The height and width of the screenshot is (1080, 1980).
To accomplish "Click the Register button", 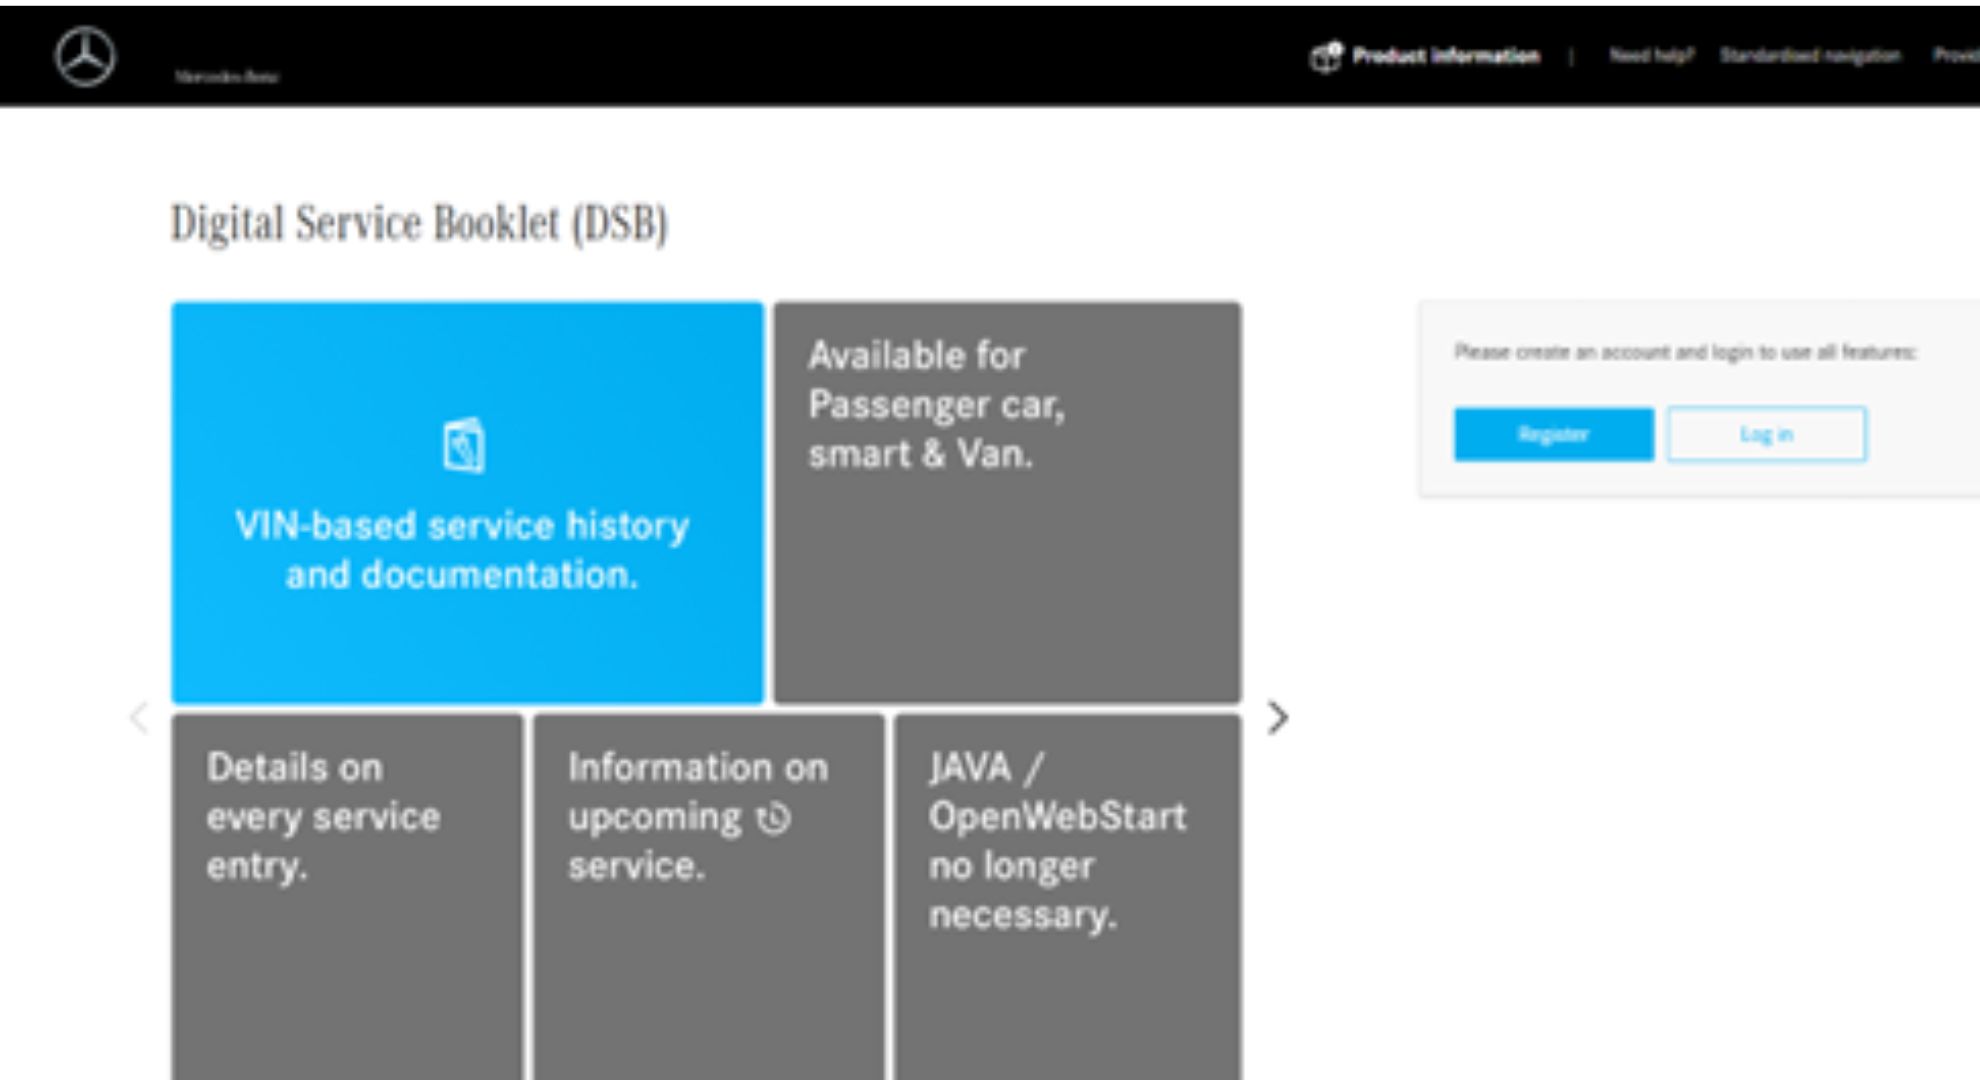I will [x=1553, y=434].
